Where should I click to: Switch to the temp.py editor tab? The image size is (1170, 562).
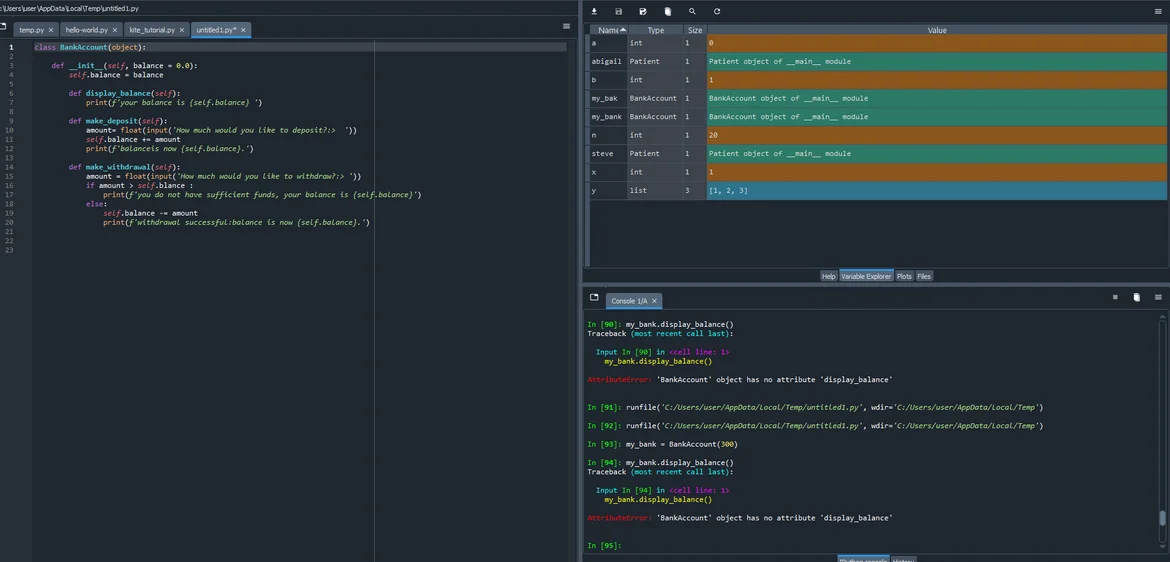tap(31, 30)
